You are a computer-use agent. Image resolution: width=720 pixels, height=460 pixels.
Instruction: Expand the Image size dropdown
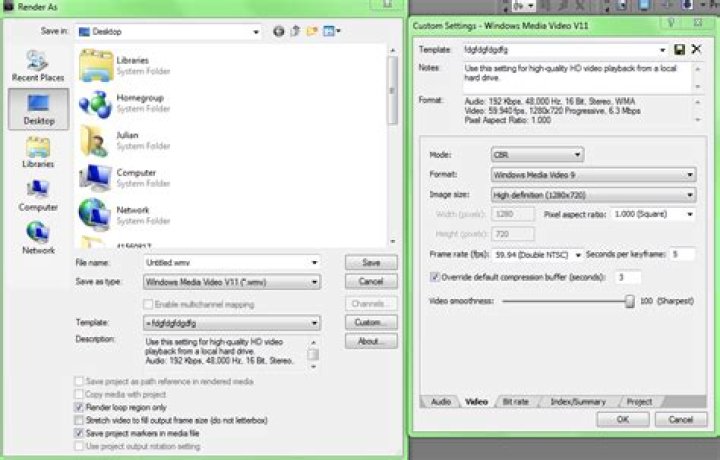tap(593, 195)
